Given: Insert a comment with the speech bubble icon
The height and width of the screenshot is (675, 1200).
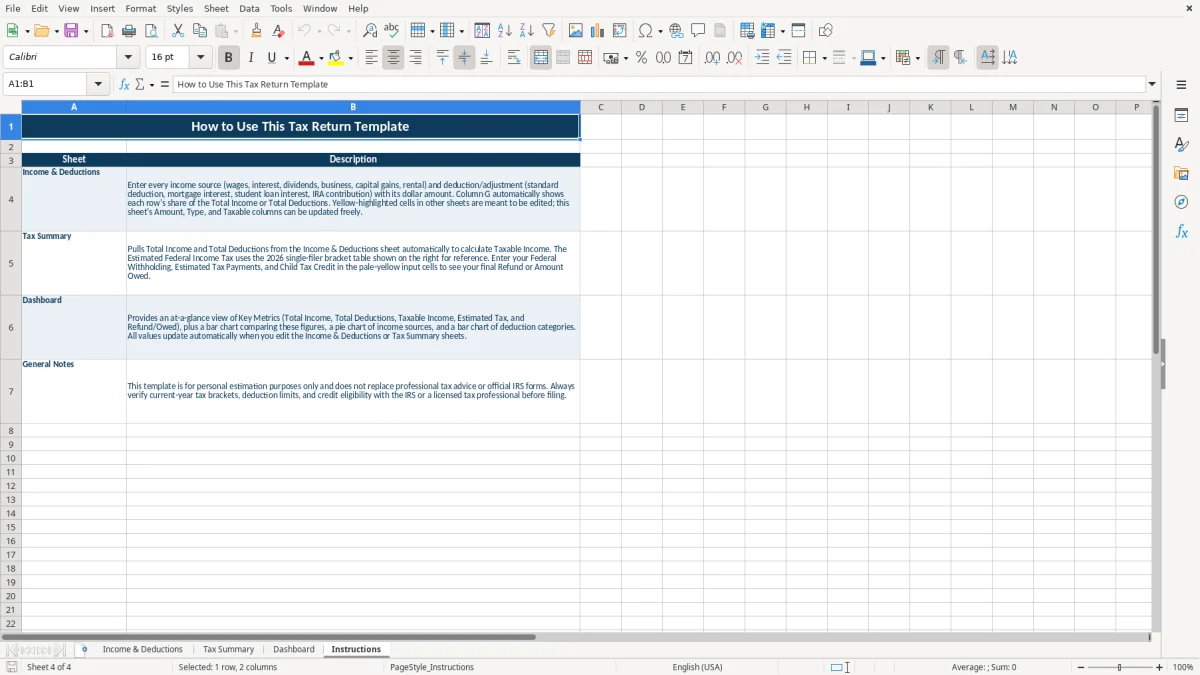Looking at the screenshot, I should (698, 31).
